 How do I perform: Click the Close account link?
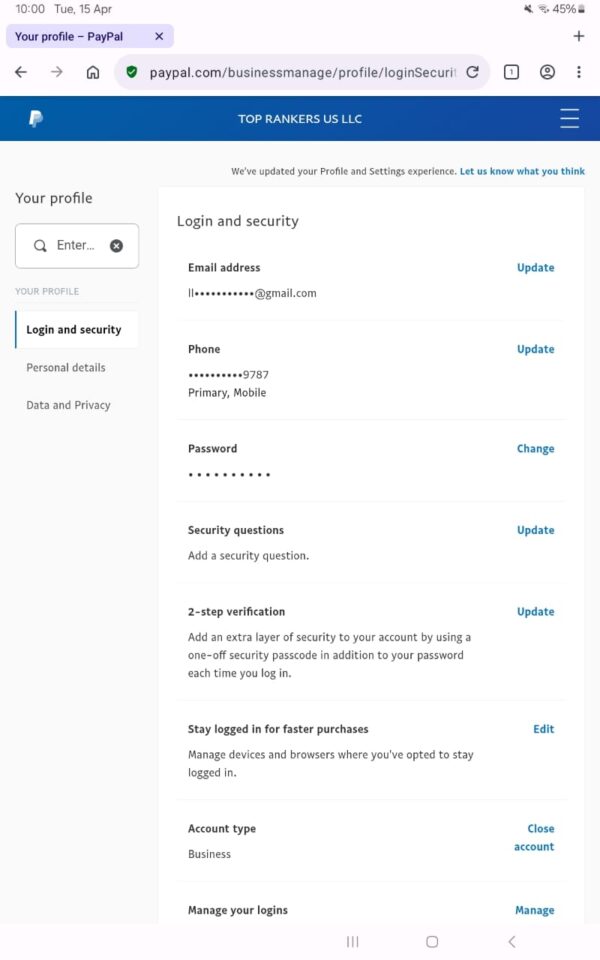click(x=538, y=838)
